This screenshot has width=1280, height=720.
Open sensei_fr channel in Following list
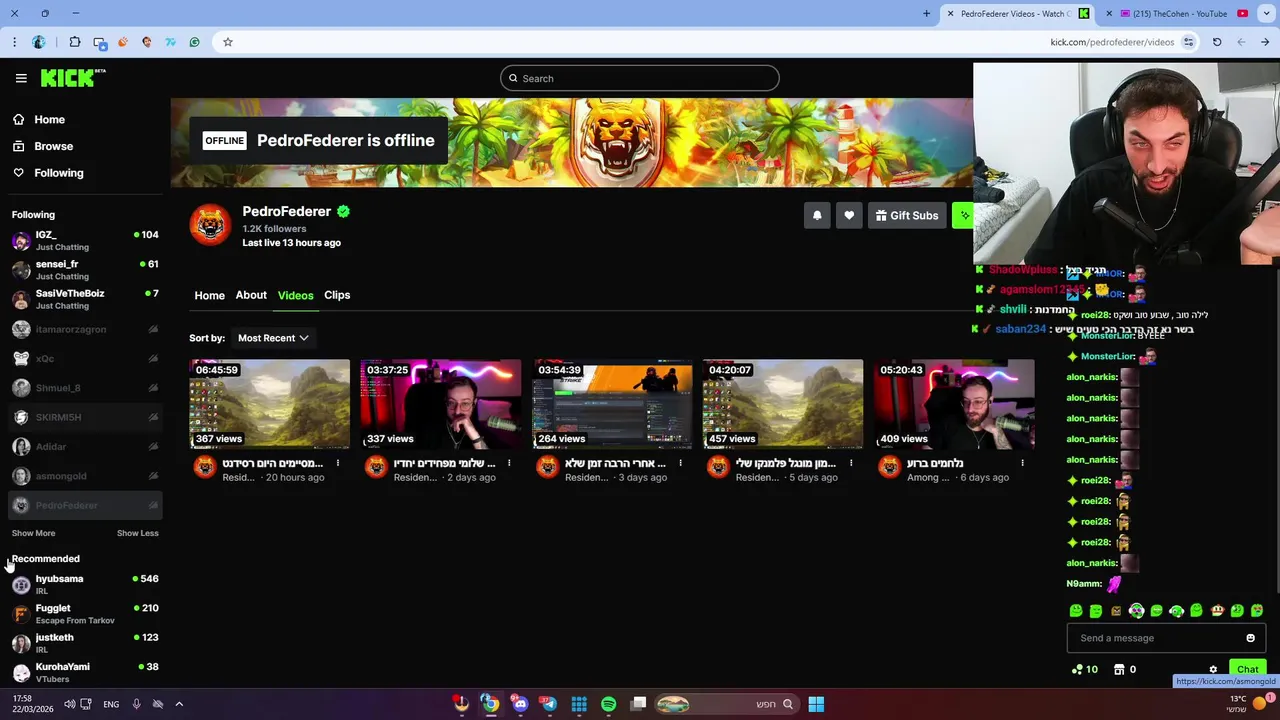click(x=85, y=270)
